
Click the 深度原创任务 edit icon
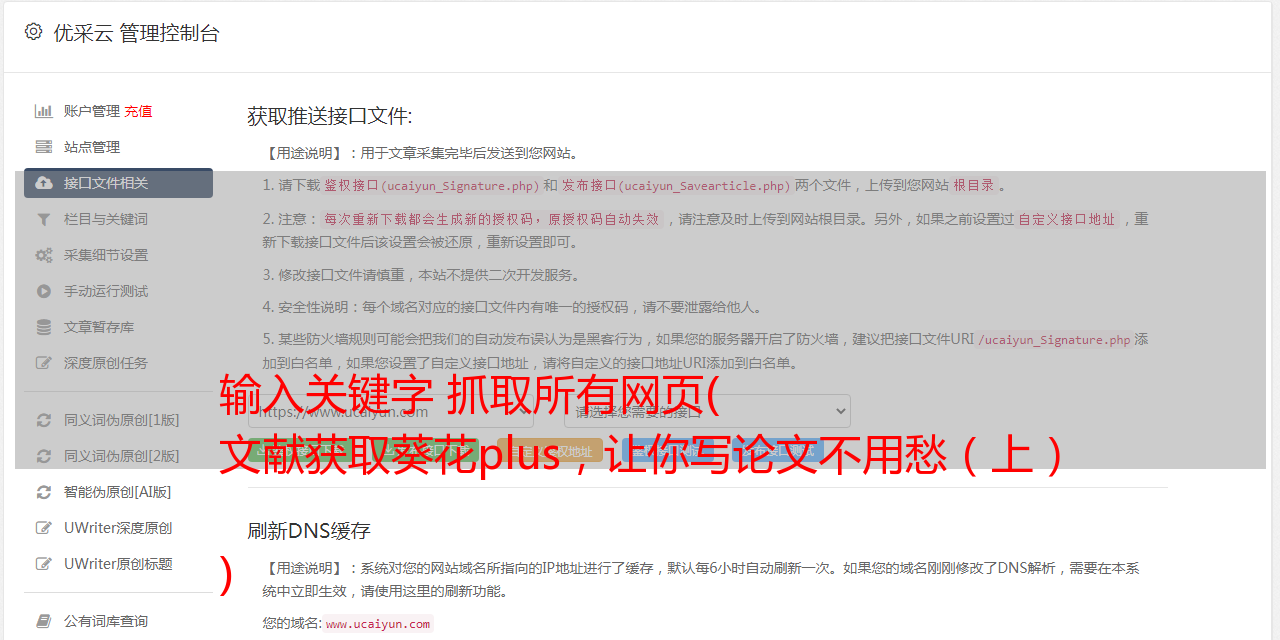tap(44, 363)
